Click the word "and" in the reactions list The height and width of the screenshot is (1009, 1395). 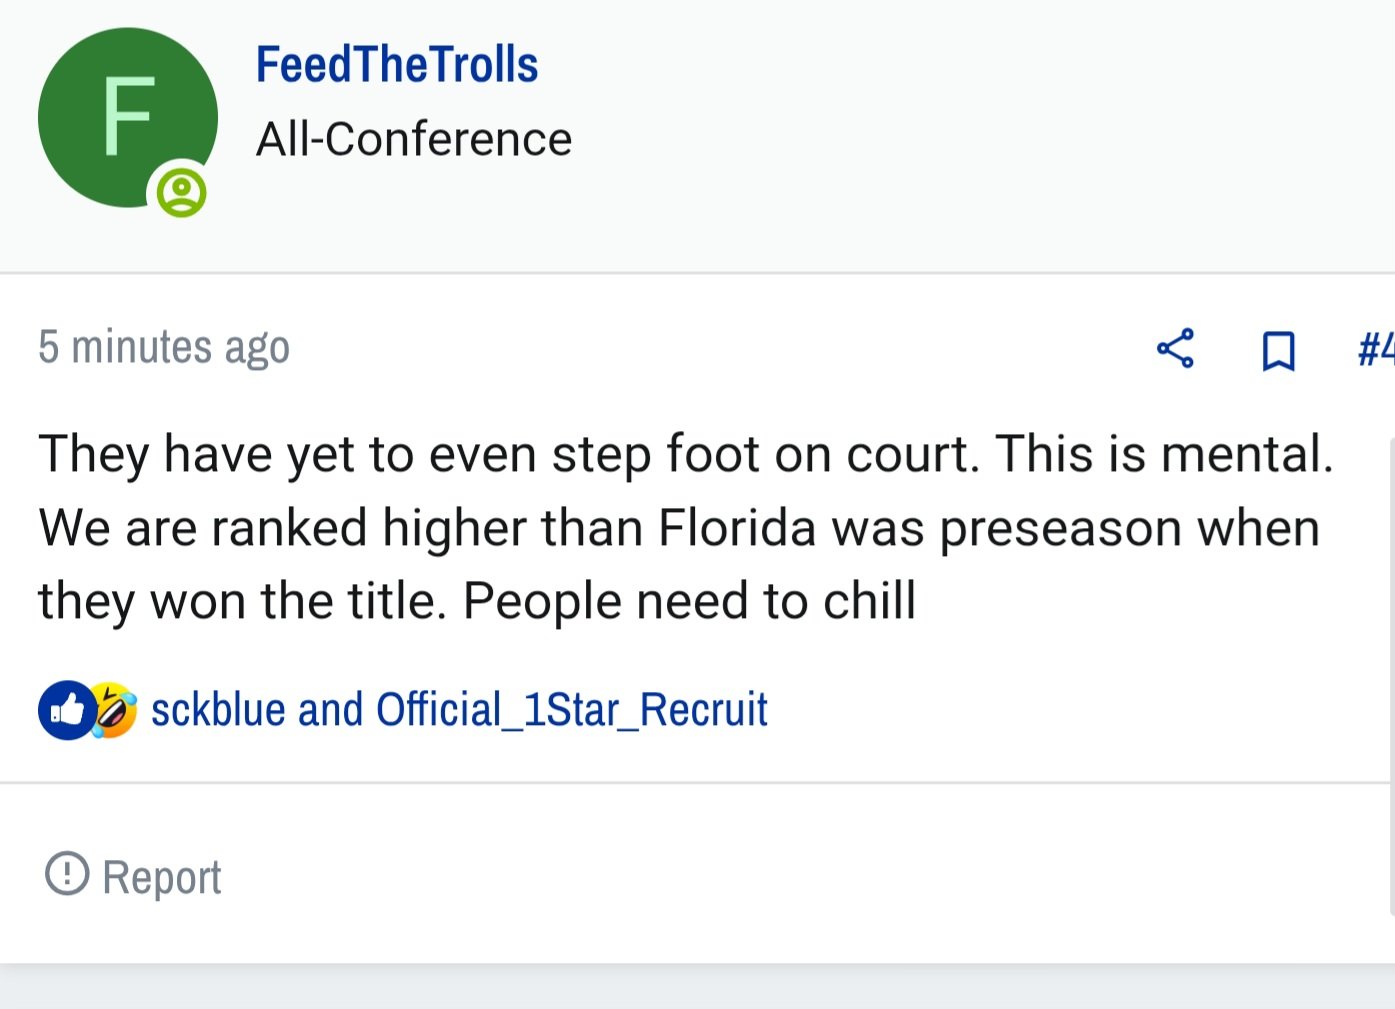pyautogui.click(x=330, y=710)
